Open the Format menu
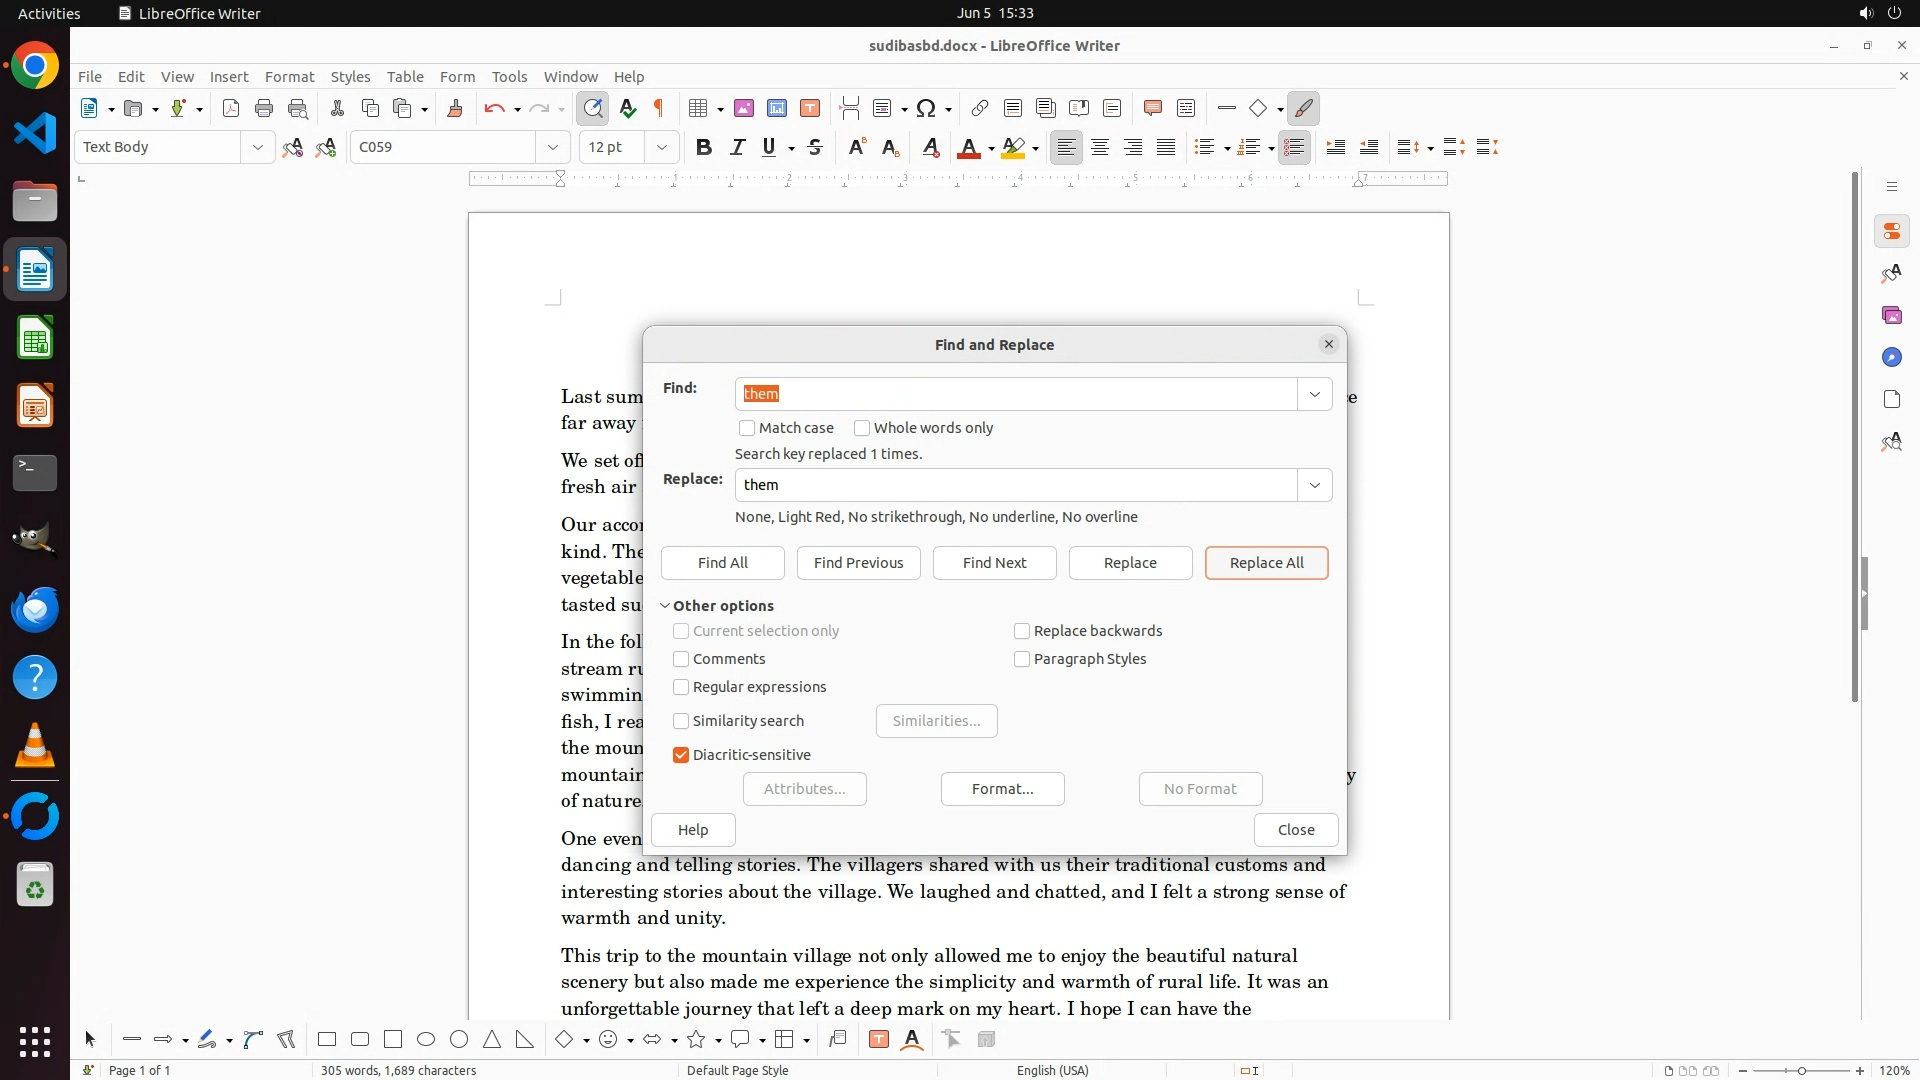The image size is (1920, 1080). click(289, 76)
